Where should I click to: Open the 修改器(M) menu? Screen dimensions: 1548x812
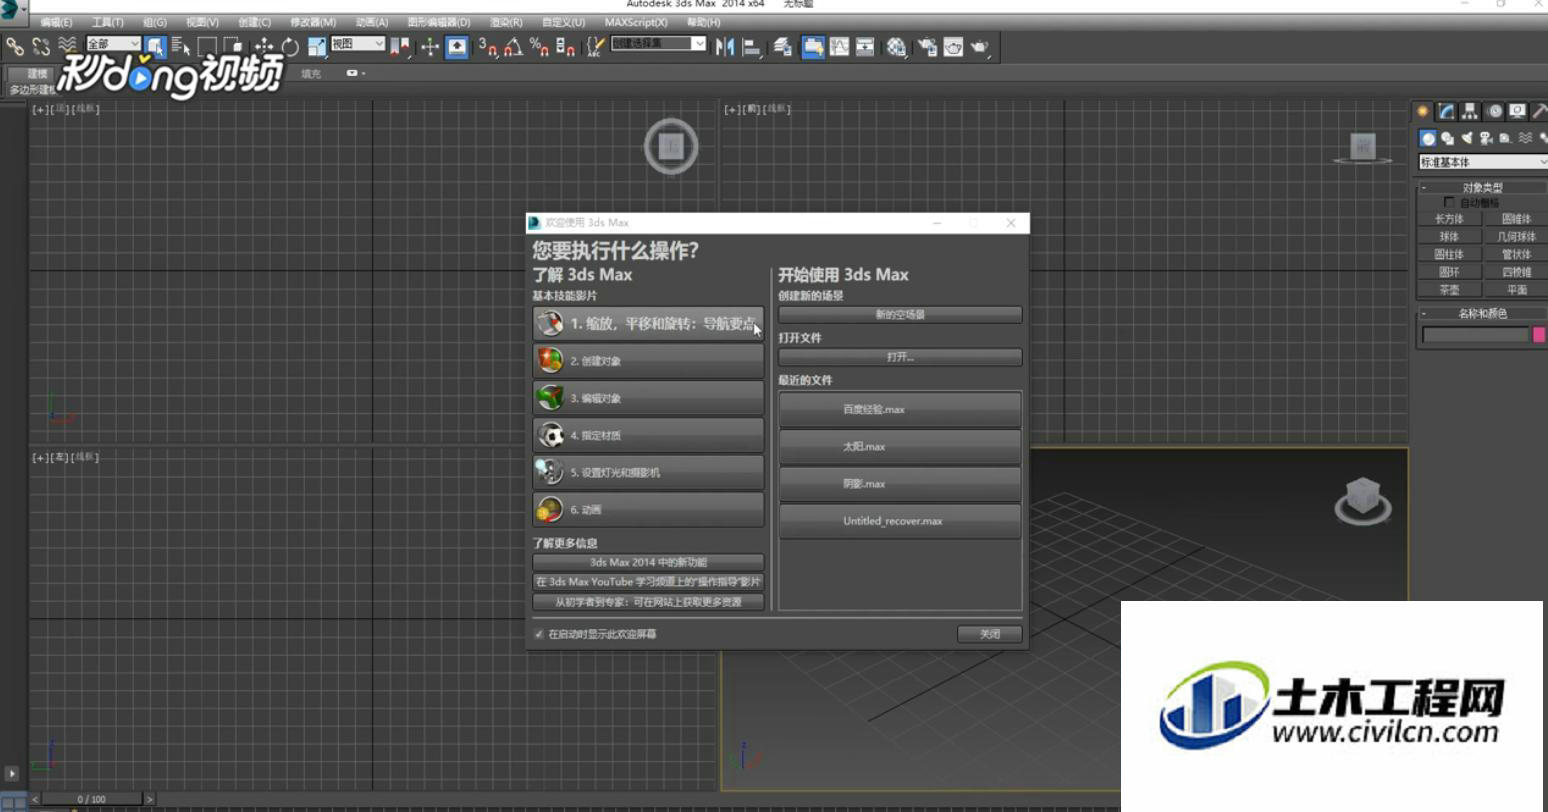[x=313, y=22]
